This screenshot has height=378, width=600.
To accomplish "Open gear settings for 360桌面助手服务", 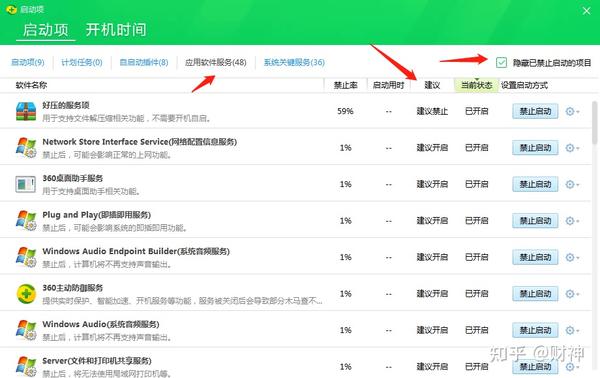I will tap(572, 184).
